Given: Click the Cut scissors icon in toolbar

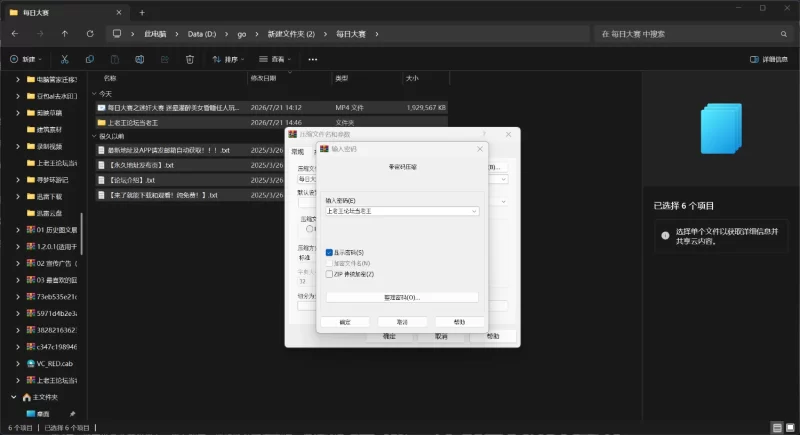Looking at the screenshot, I should coord(64,59).
